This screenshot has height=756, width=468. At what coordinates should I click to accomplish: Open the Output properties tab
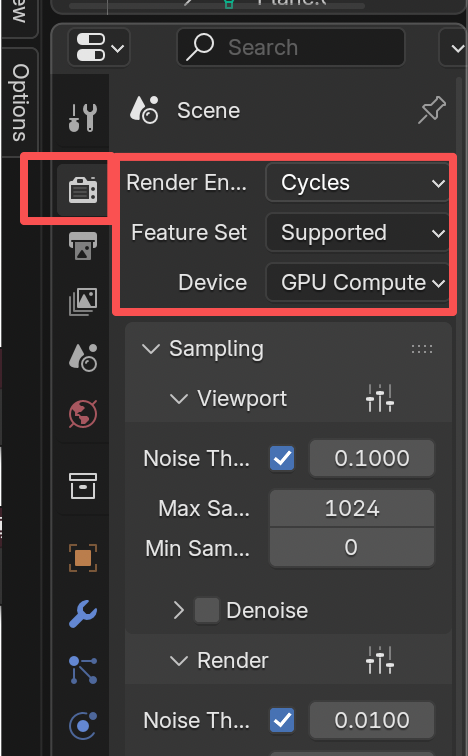(83, 246)
